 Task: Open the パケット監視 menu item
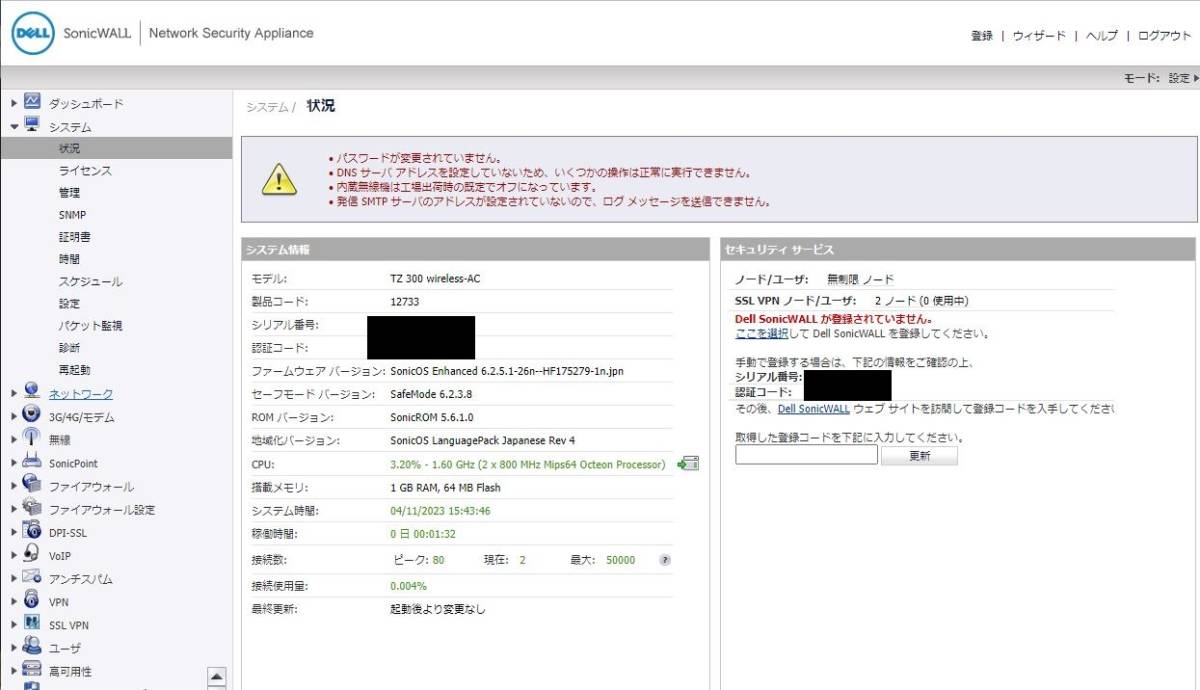click(x=90, y=326)
